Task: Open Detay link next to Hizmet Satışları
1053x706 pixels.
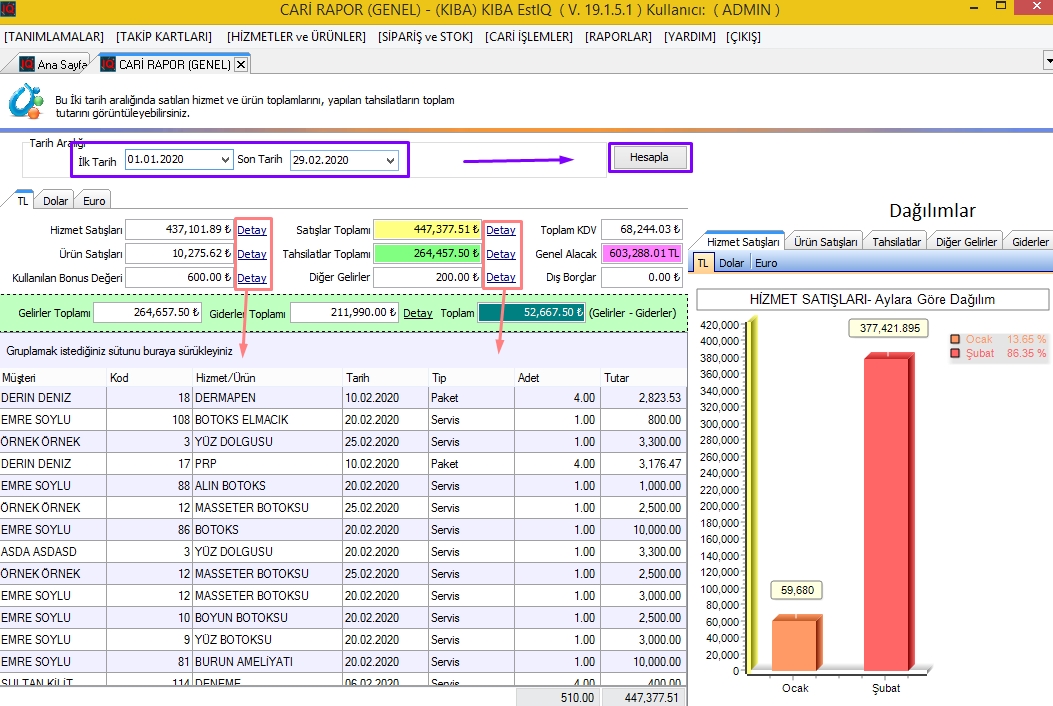Action: (251, 230)
